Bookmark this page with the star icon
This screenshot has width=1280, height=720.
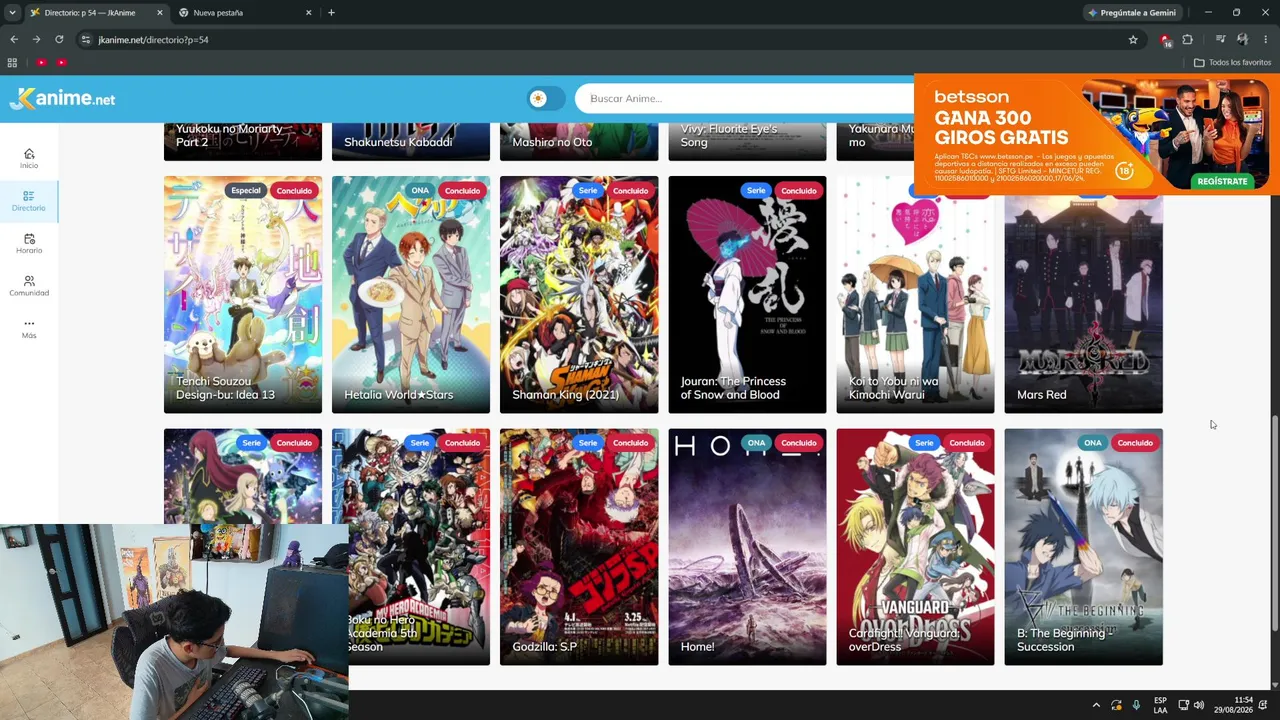(x=1133, y=40)
